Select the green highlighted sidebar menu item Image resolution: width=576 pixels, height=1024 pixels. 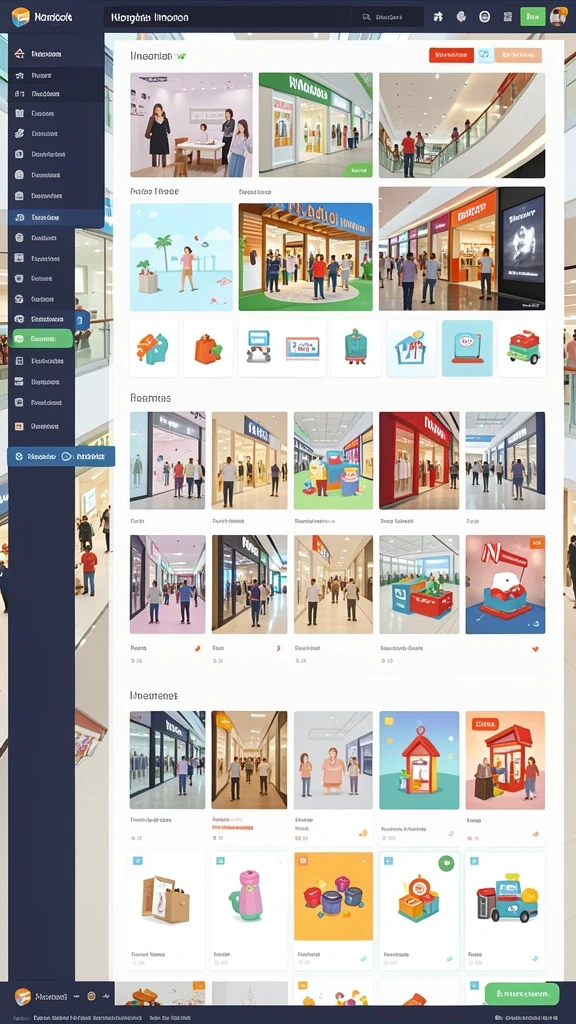pos(42,339)
